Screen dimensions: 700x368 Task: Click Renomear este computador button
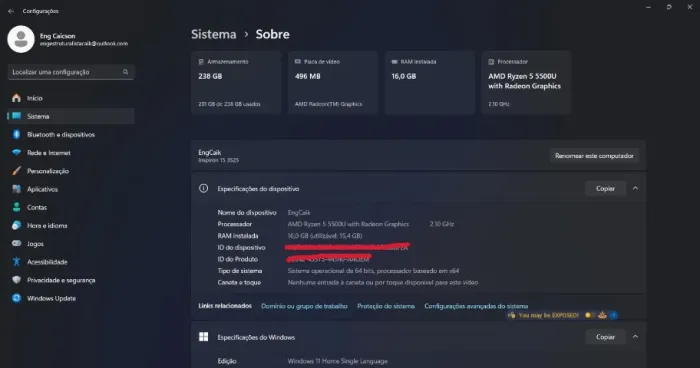[x=594, y=156]
